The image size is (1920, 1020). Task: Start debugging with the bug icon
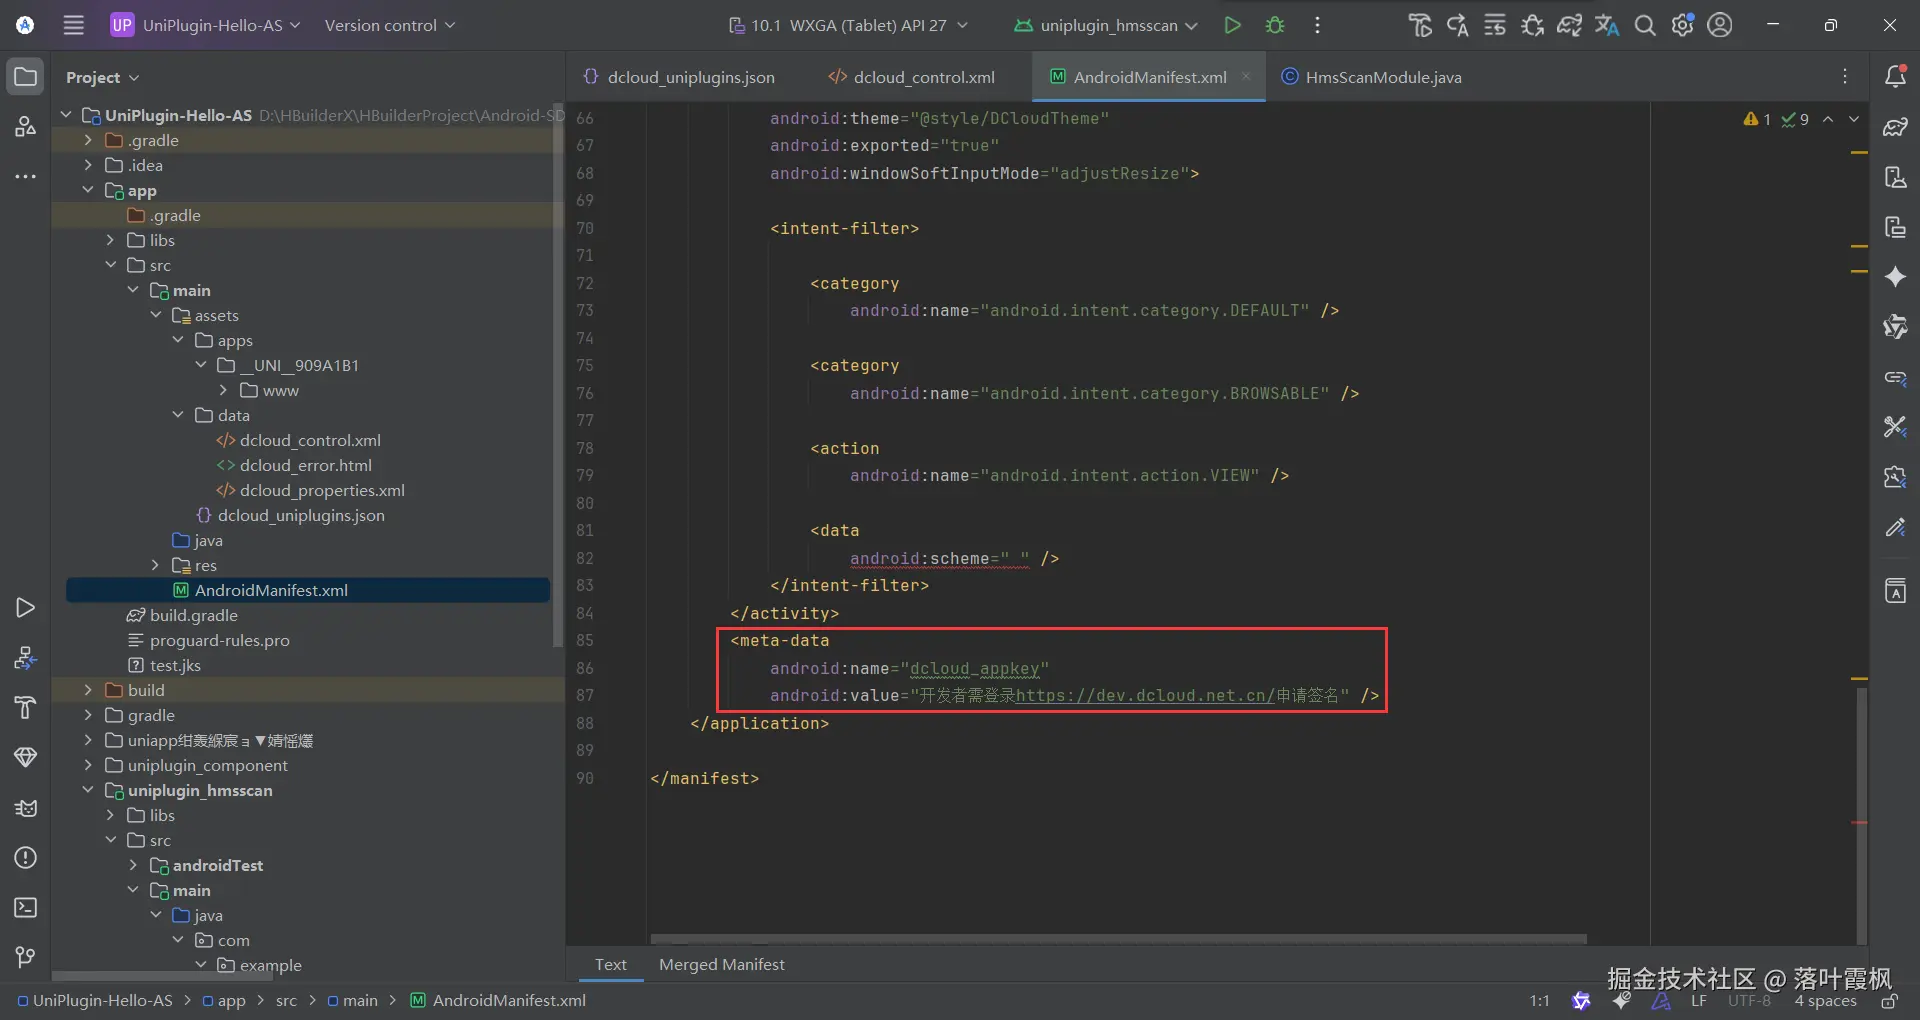(1275, 25)
